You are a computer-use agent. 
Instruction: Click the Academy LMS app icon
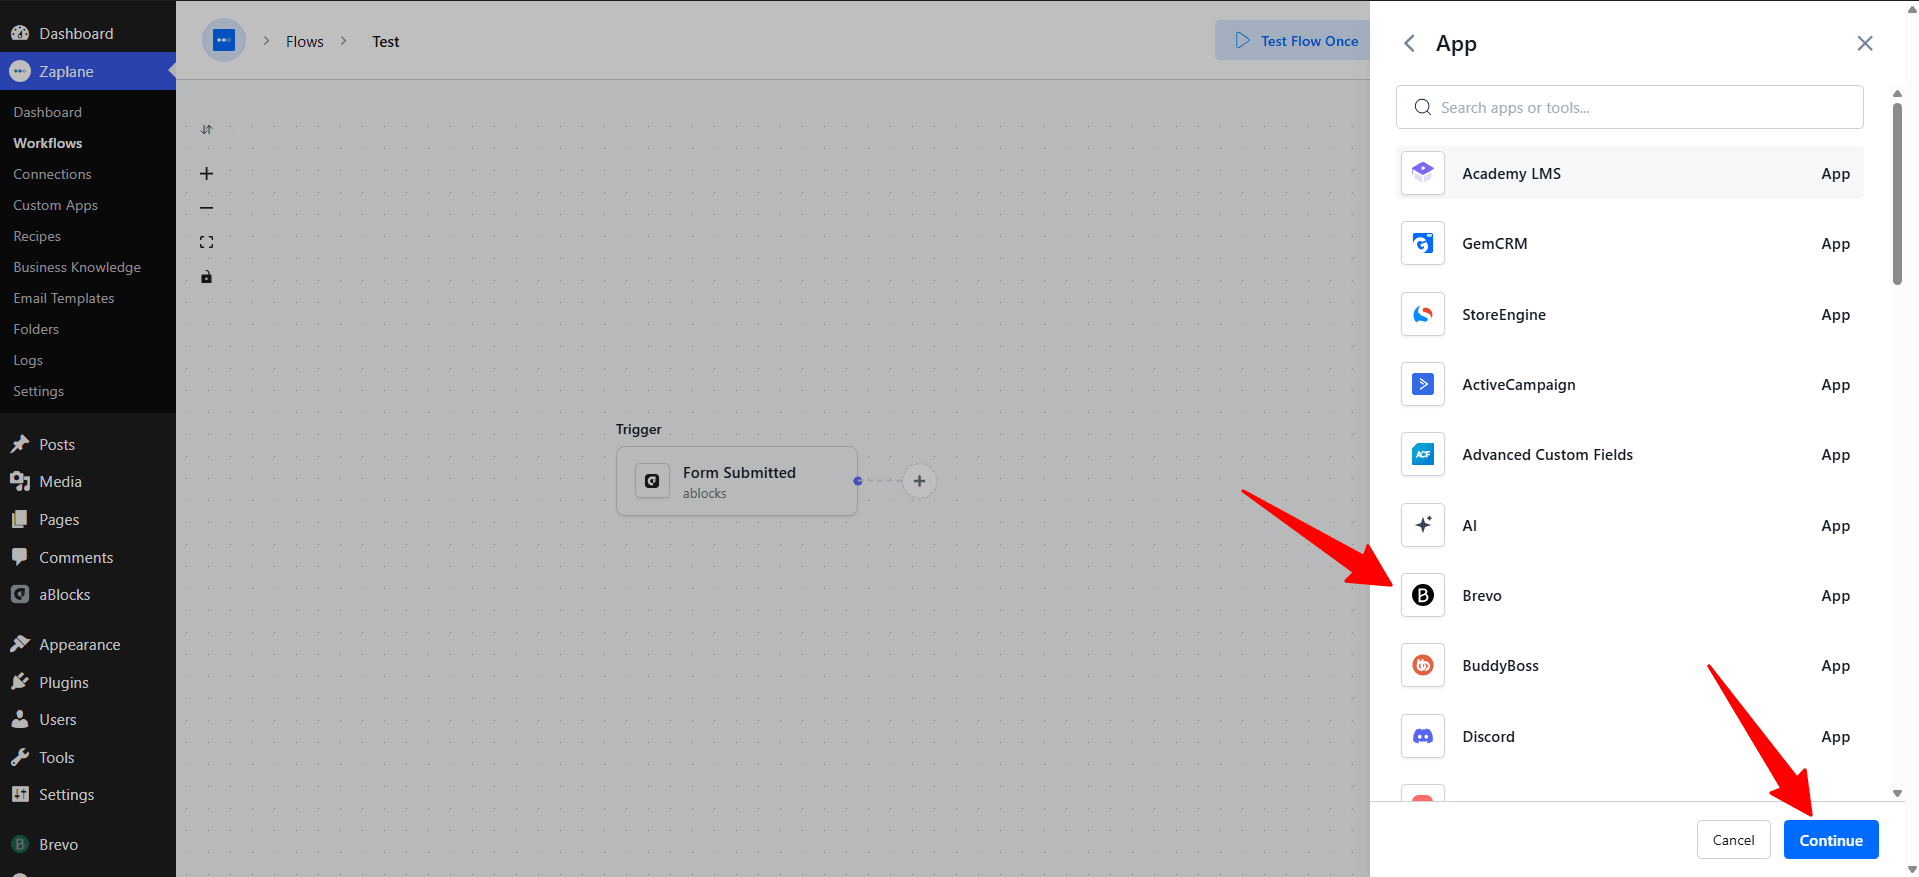pyautogui.click(x=1423, y=173)
